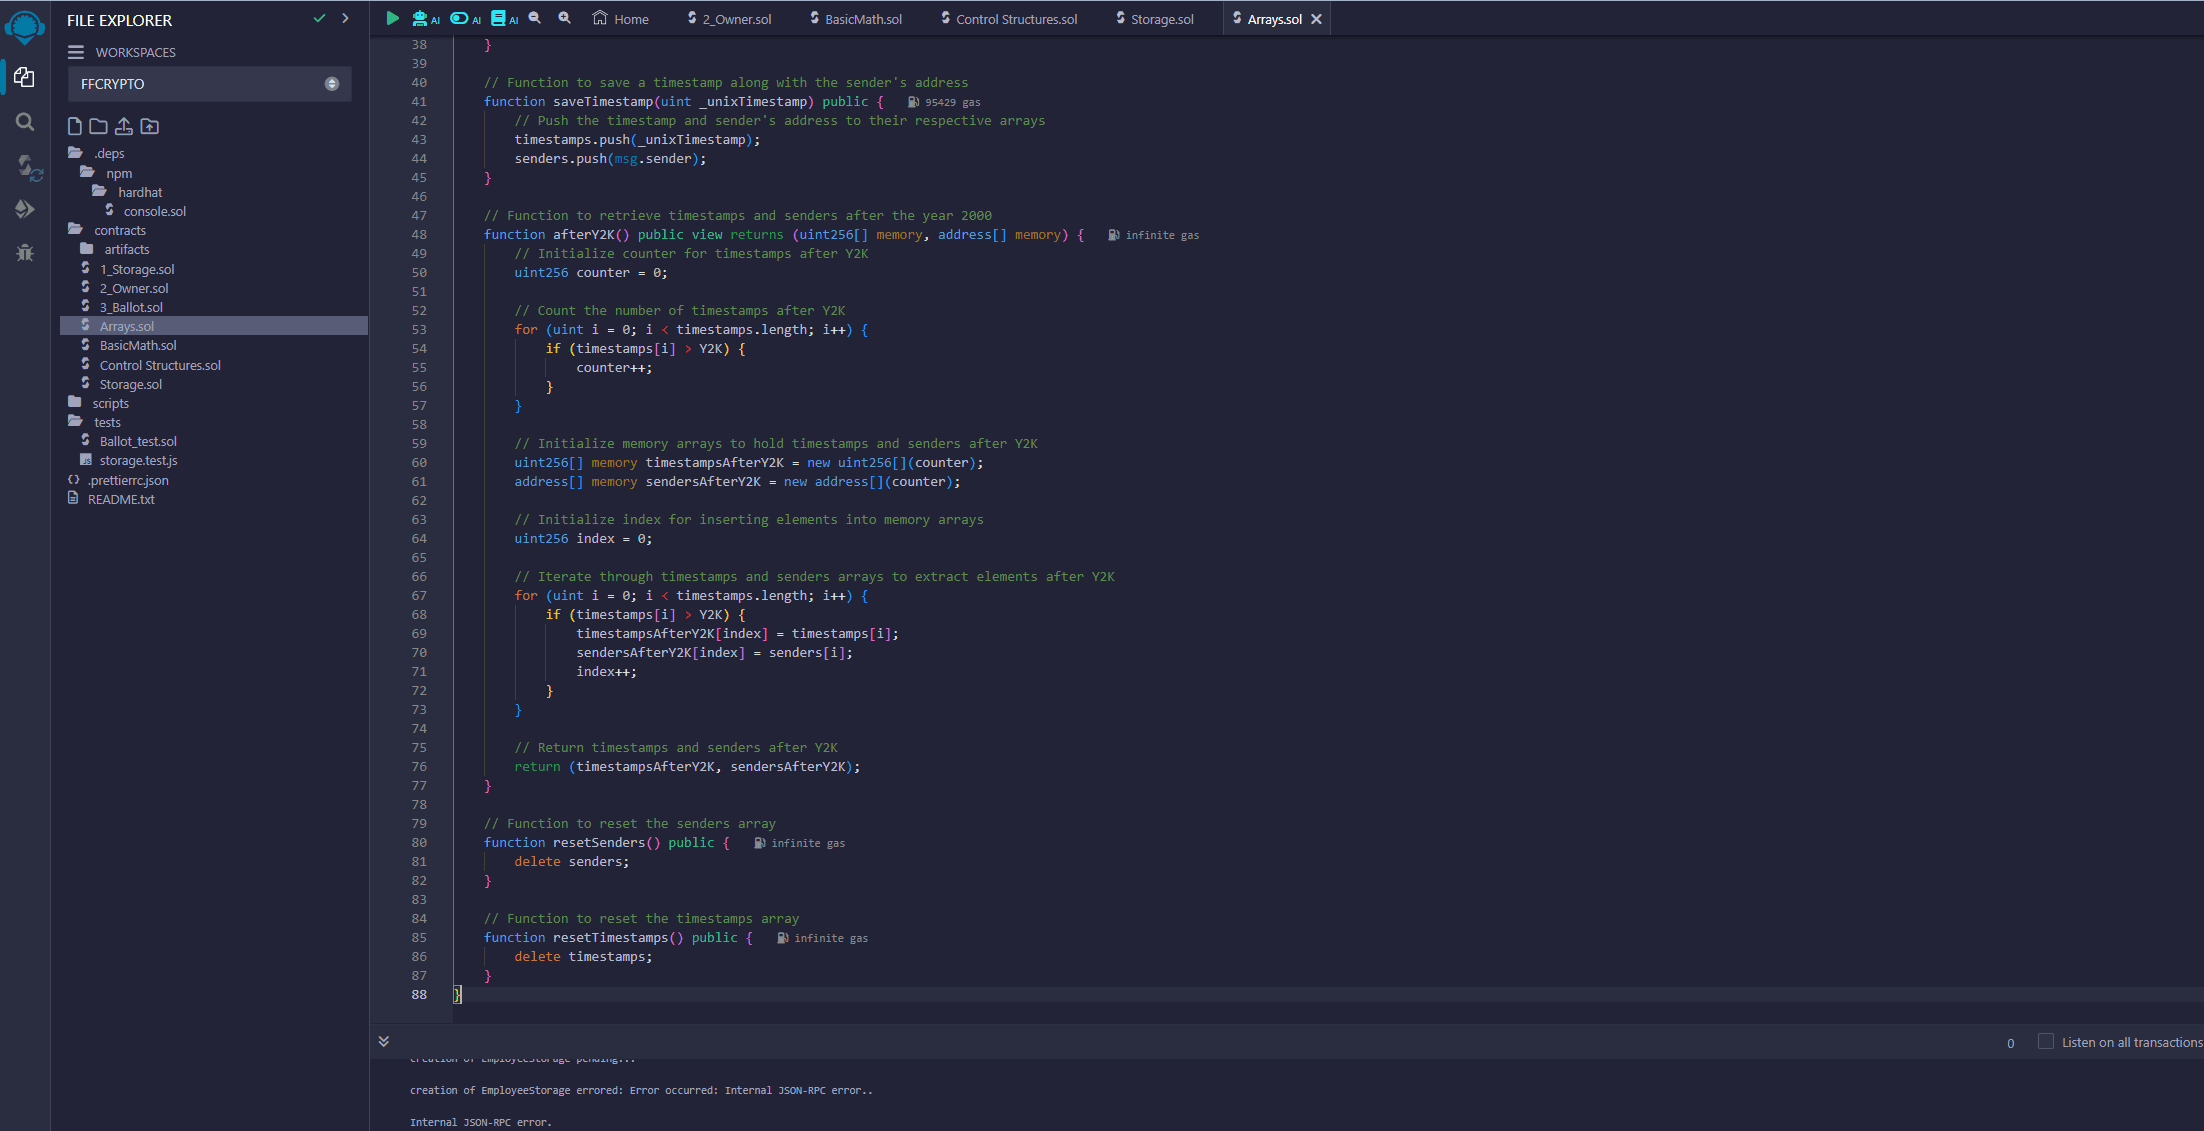Click the upload folder icon
The width and height of the screenshot is (2204, 1131).
tap(150, 126)
